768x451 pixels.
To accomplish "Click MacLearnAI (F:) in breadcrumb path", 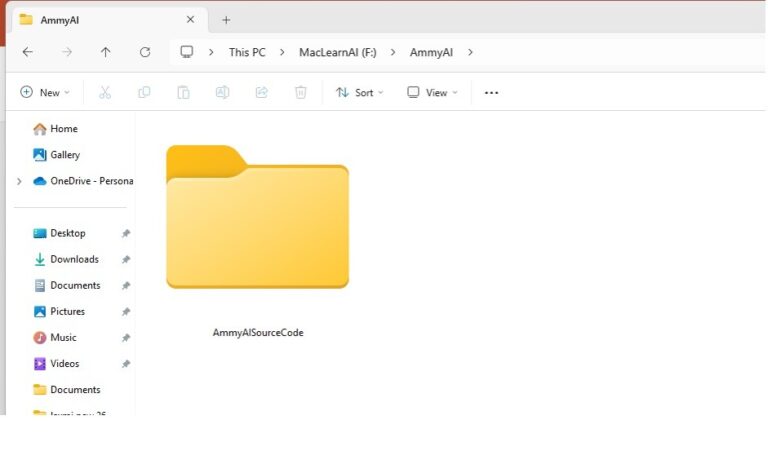I will pos(337,52).
